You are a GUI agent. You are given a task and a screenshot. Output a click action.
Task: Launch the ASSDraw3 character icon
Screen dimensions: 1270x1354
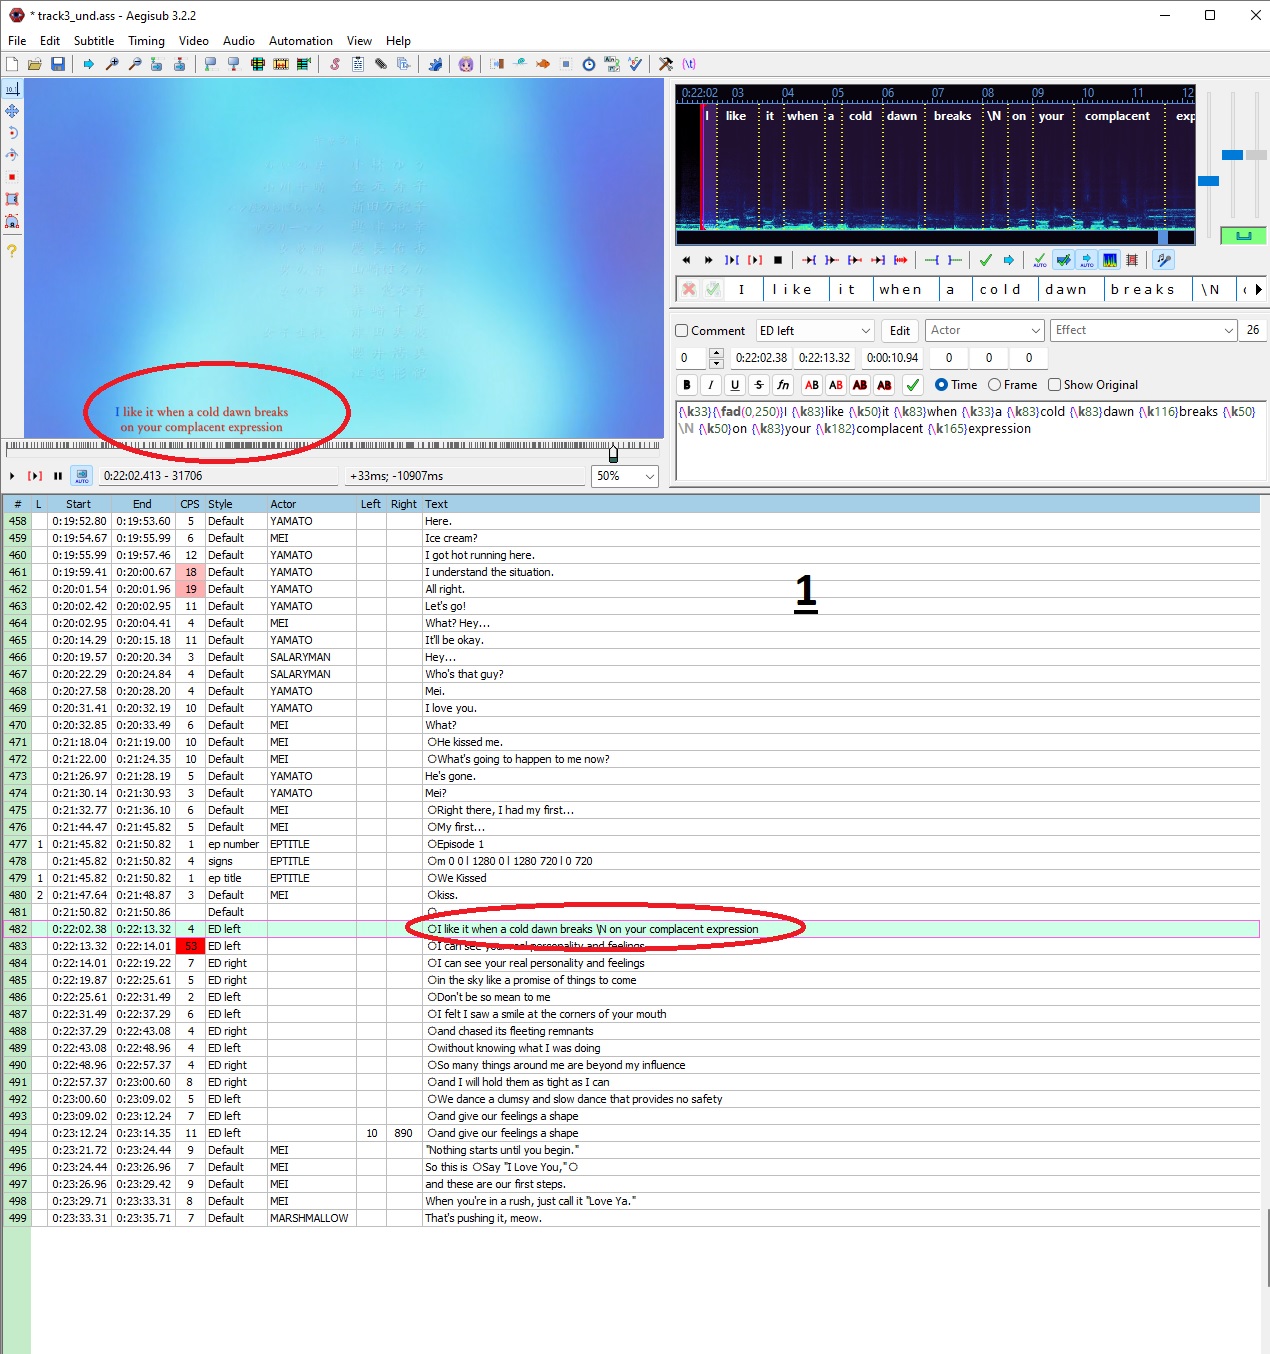[466, 64]
